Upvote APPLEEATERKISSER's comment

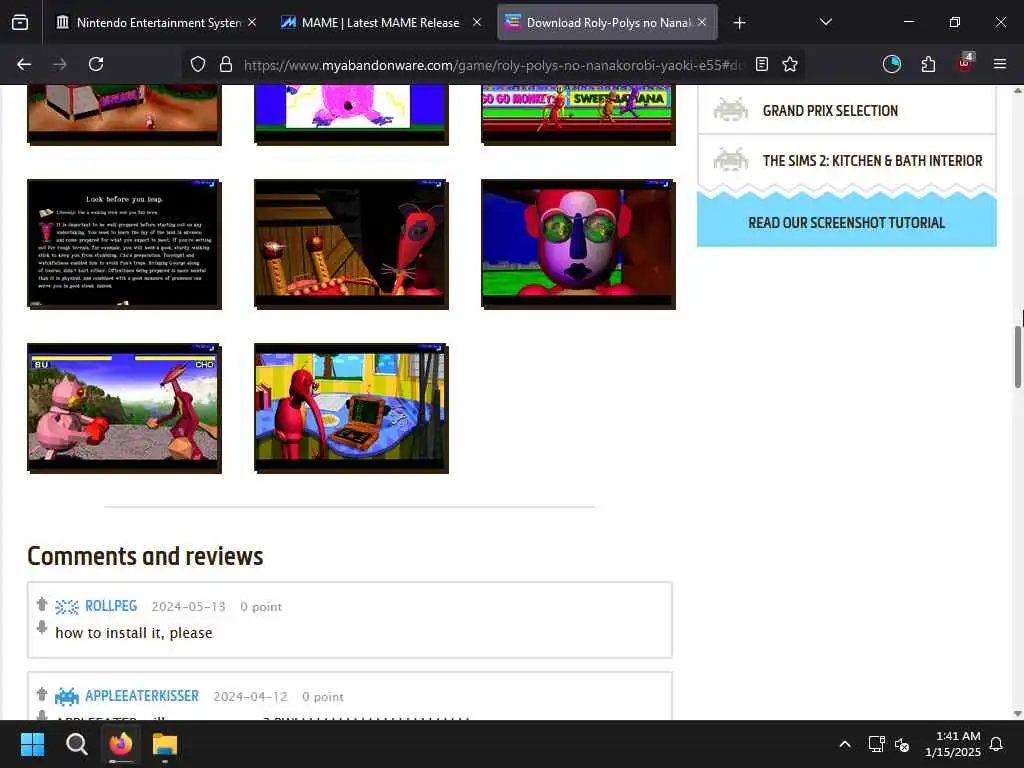42,694
